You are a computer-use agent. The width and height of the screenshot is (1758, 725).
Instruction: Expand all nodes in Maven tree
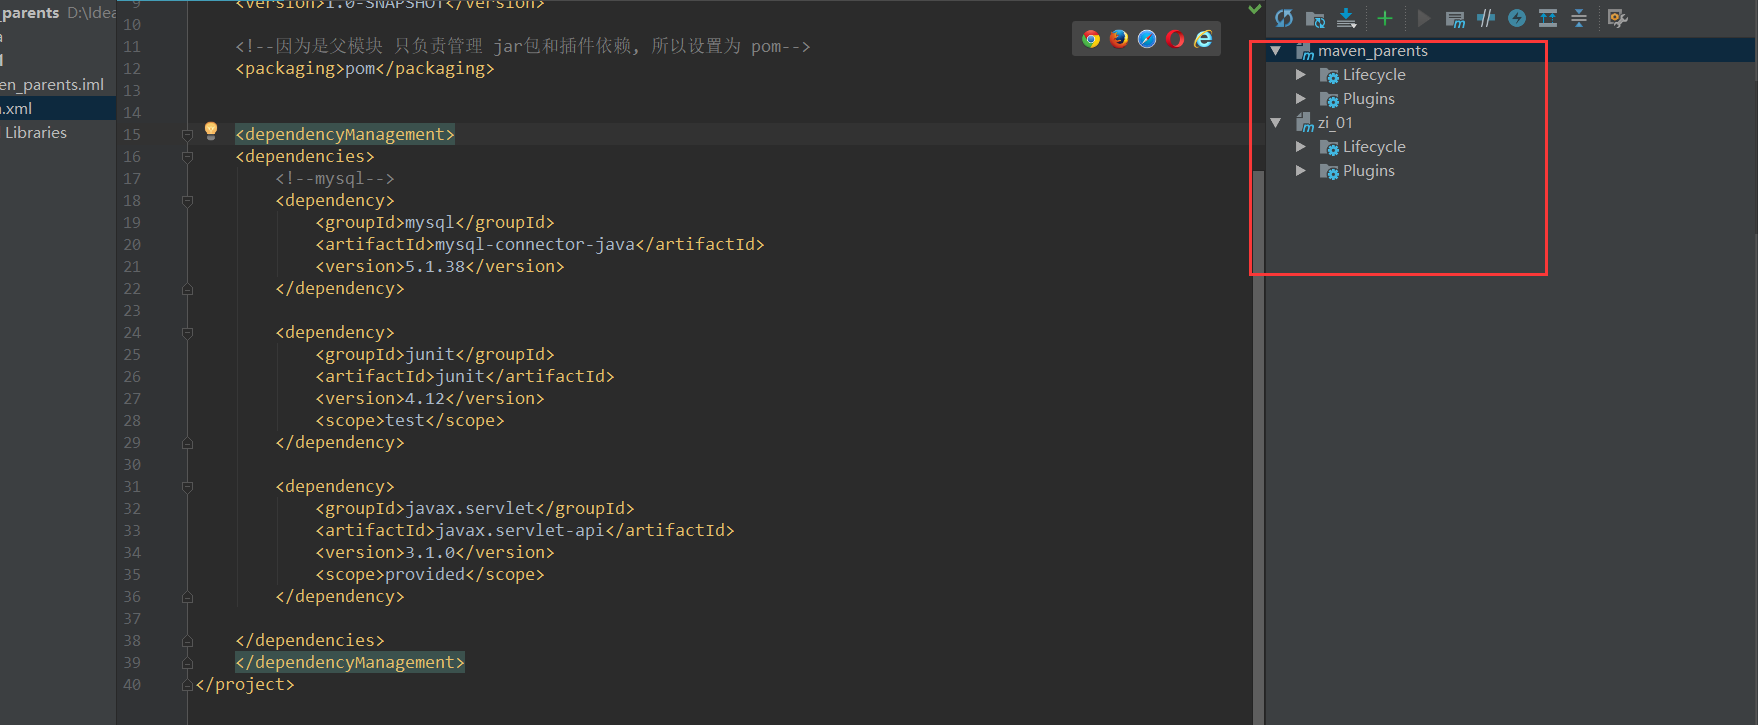[x=1548, y=18]
